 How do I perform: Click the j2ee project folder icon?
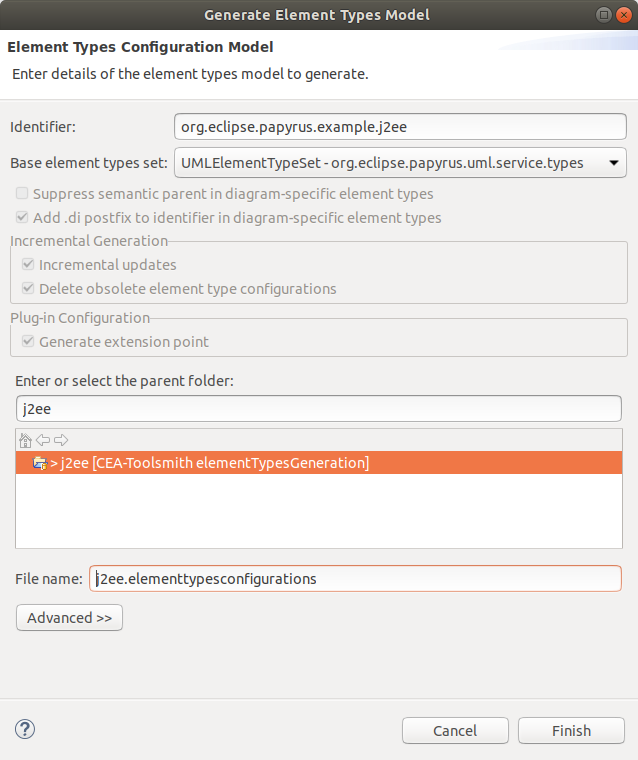tap(40, 463)
